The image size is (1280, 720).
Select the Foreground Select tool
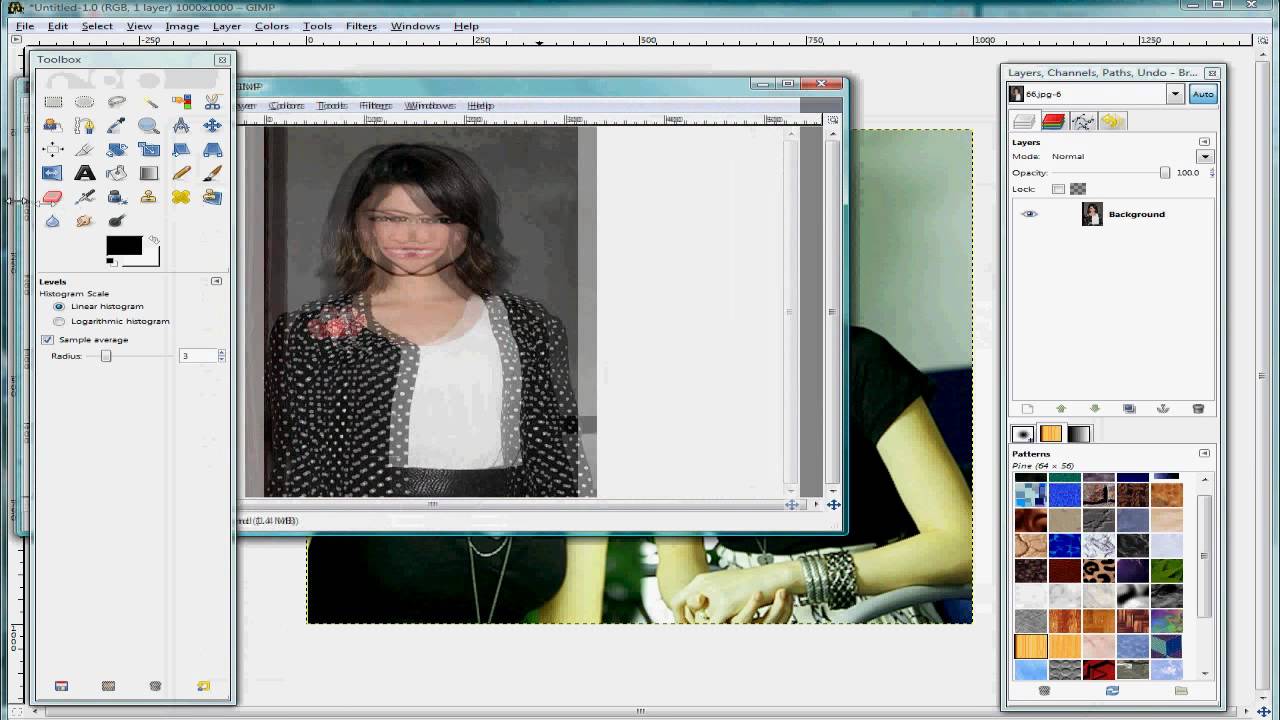pyautogui.click(x=53, y=126)
